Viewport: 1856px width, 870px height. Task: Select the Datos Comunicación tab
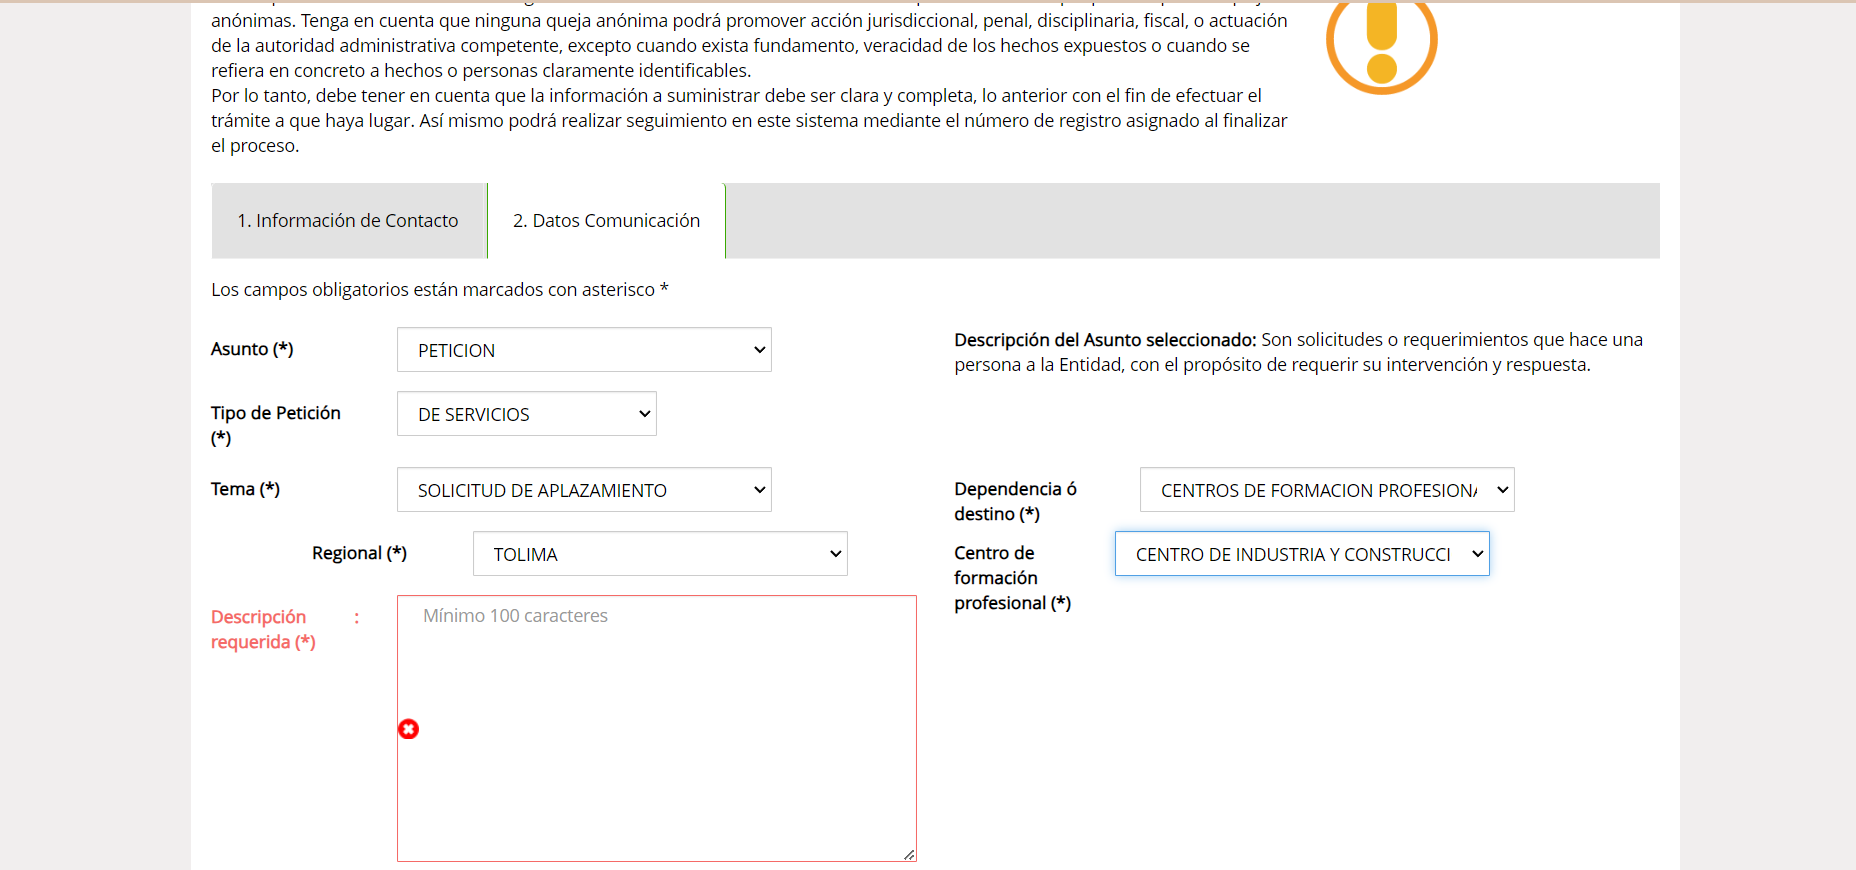606,221
